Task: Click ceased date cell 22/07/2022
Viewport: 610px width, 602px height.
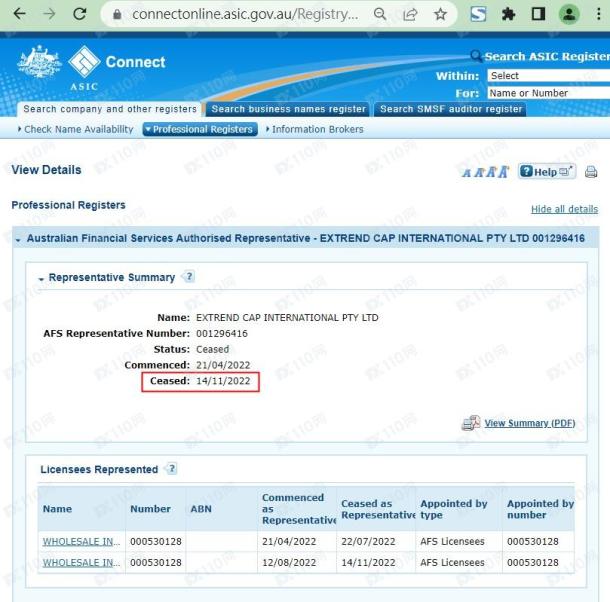Action: tap(368, 541)
